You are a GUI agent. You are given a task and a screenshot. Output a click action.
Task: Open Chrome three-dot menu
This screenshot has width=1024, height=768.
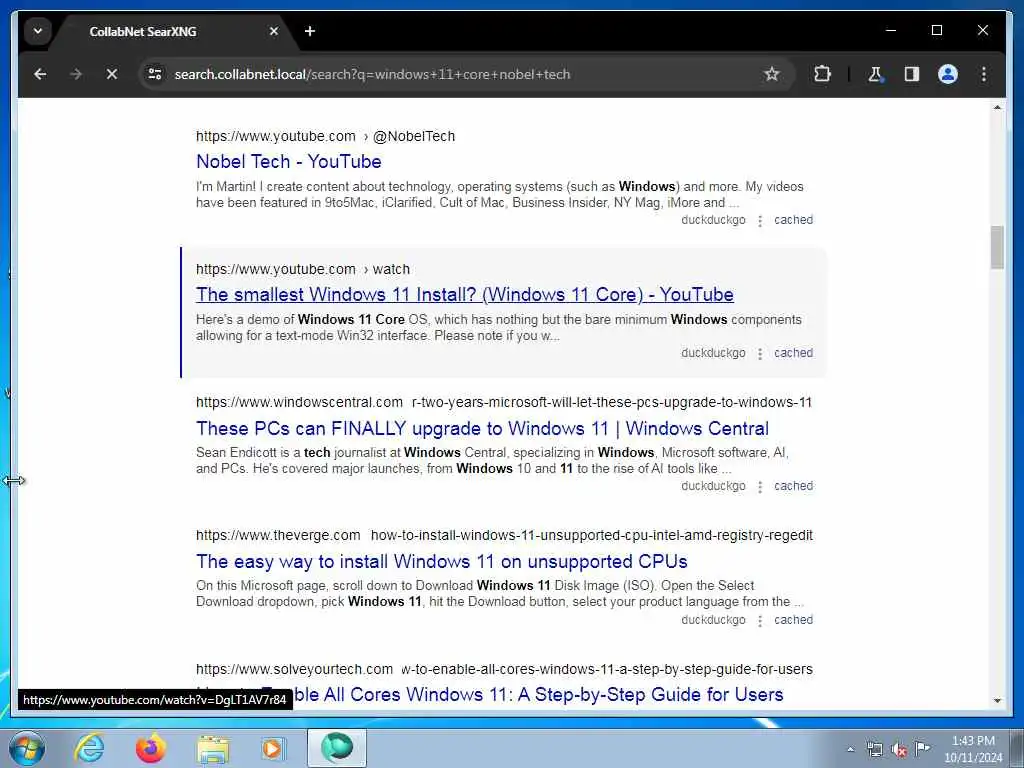[984, 74]
